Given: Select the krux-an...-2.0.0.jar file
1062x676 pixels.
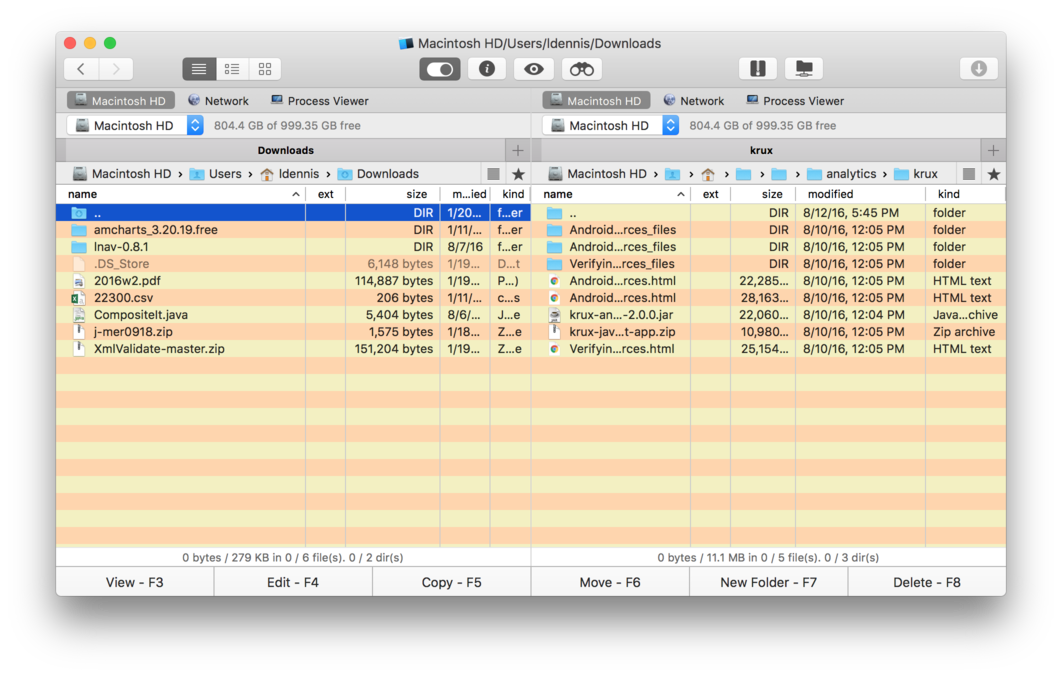Looking at the screenshot, I should pos(769,314).
